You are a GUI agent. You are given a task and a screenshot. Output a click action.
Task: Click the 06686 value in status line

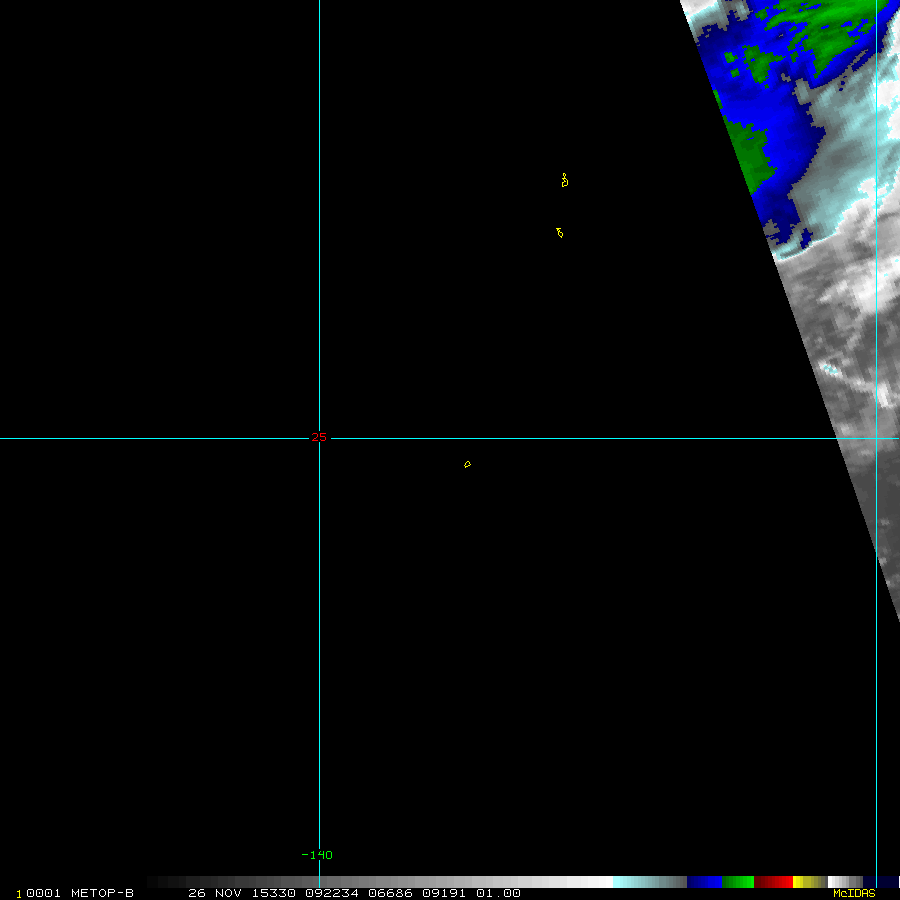[390, 893]
